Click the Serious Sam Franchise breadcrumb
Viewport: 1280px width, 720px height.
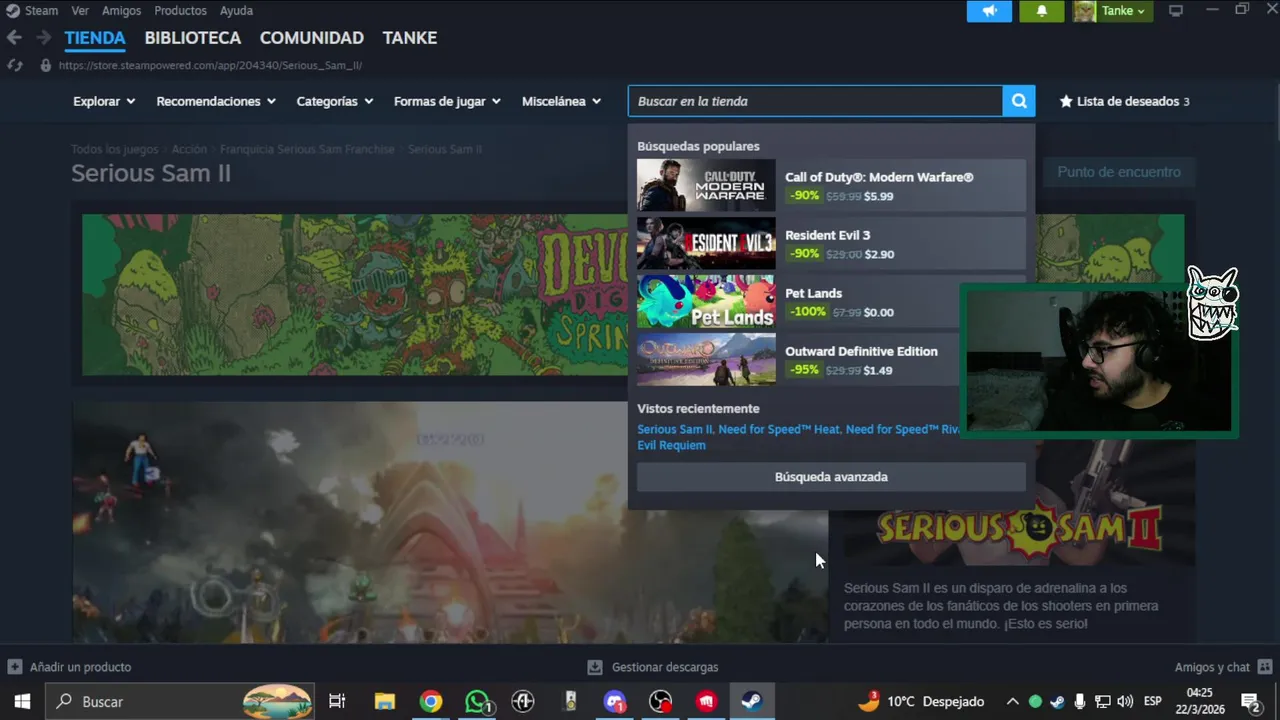point(307,149)
